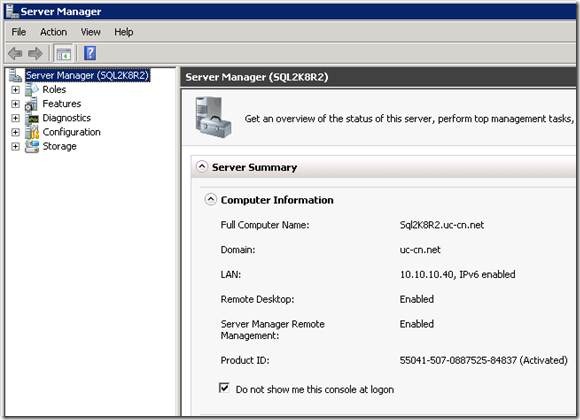Collapse the Server Summary section
This screenshot has width=580, height=420.
[x=202, y=167]
